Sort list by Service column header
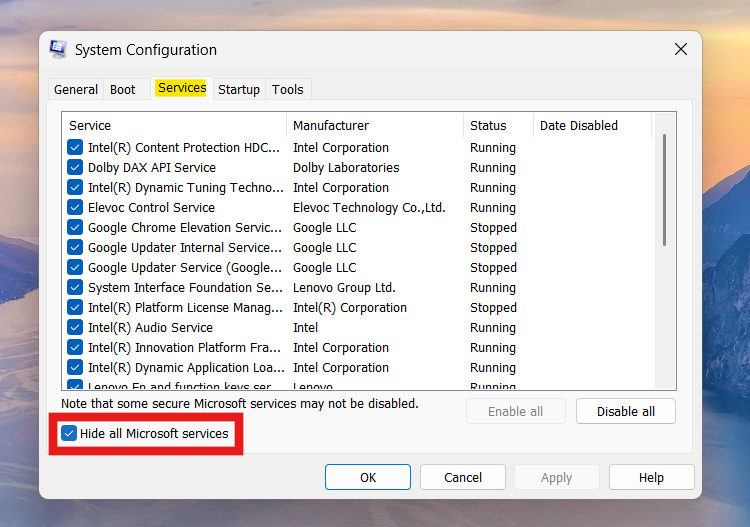This screenshot has width=750, height=527. pos(174,125)
